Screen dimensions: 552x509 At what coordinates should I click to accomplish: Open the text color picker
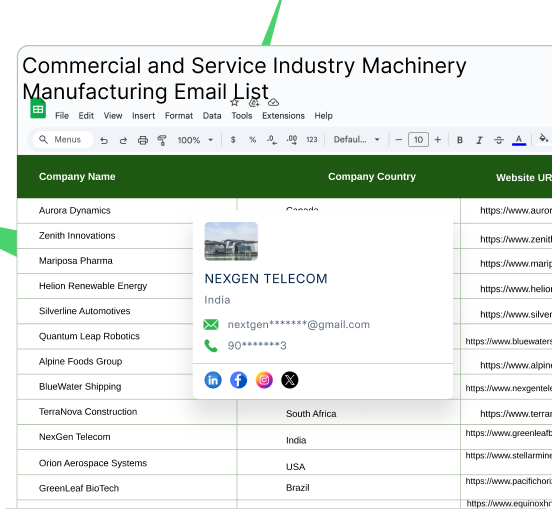519,140
